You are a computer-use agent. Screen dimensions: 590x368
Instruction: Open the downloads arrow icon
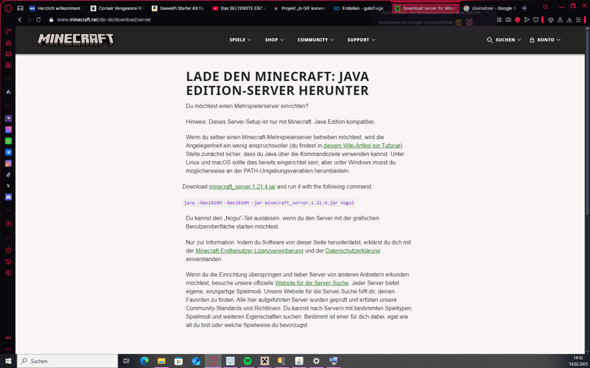(569, 20)
